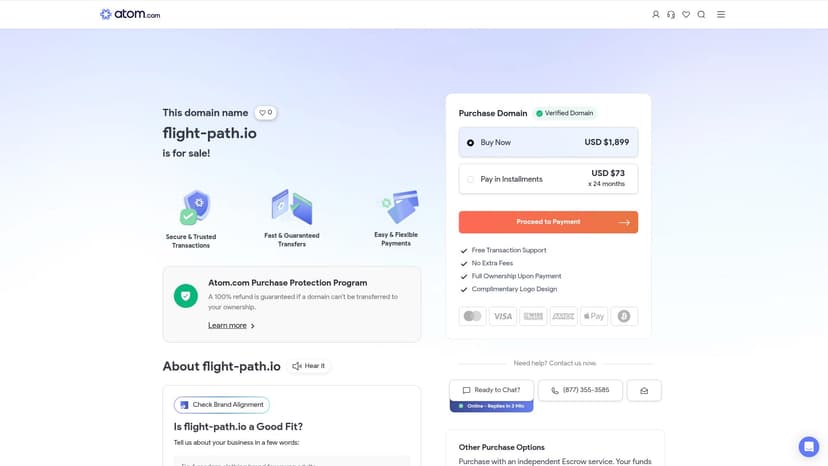
Task: Select the Buy Now radio option
Action: pyautogui.click(x=471, y=143)
